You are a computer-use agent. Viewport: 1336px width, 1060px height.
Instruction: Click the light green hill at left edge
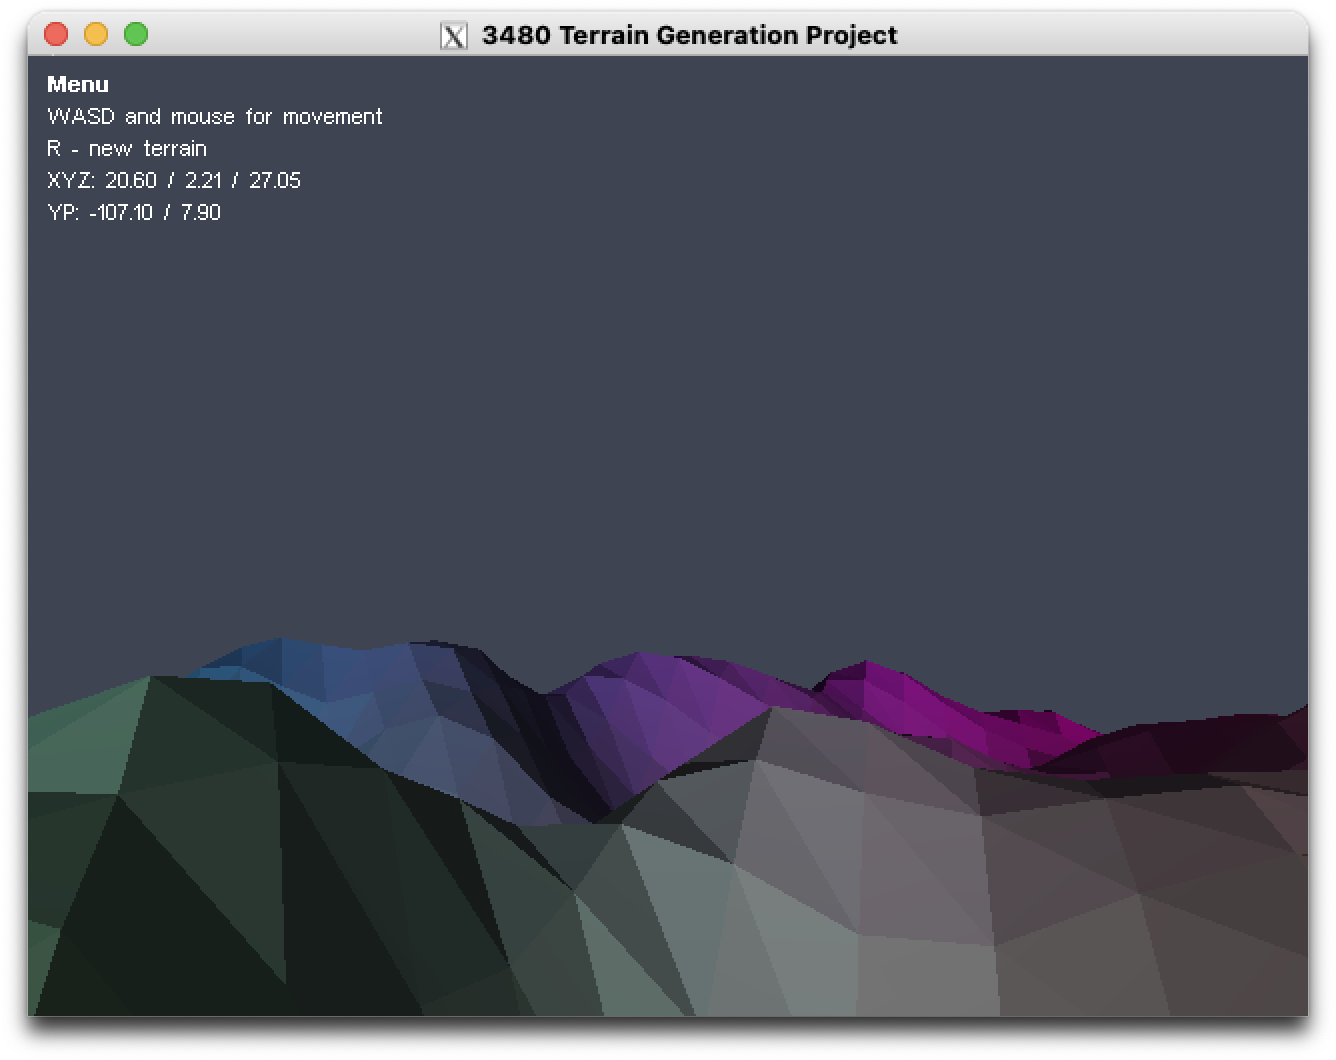pyautogui.click(x=80, y=740)
